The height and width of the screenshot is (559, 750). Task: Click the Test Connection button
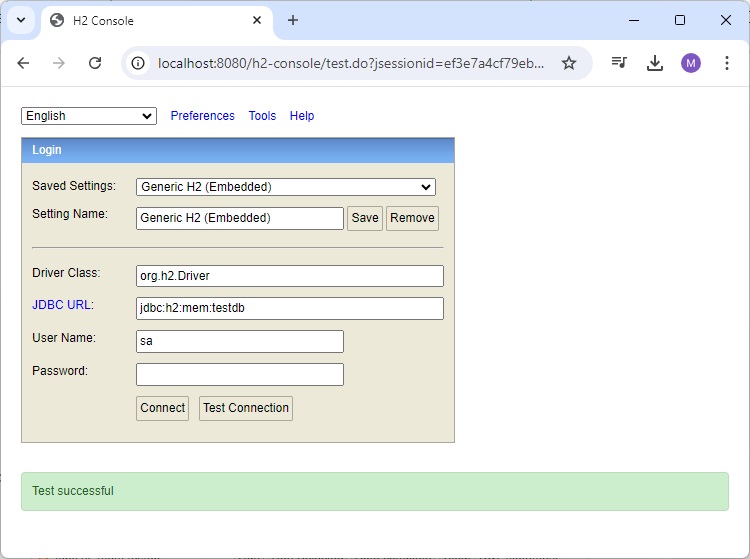click(246, 408)
